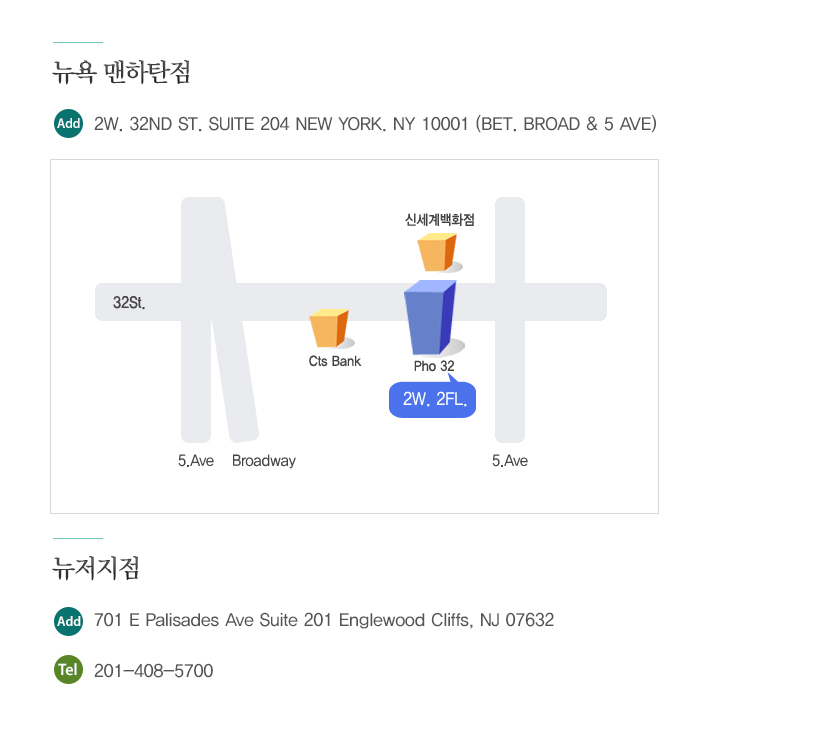Click the 신세계백화점 text label
This screenshot has width=840, height=735.
440,220
